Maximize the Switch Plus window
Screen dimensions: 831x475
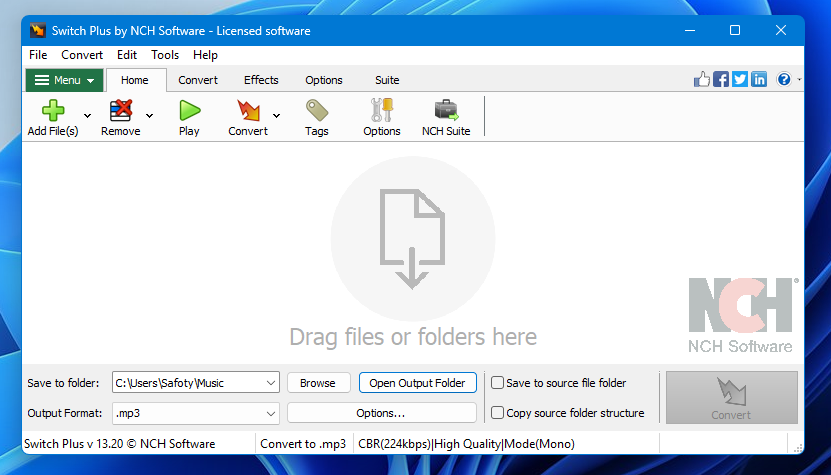[x=735, y=30]
